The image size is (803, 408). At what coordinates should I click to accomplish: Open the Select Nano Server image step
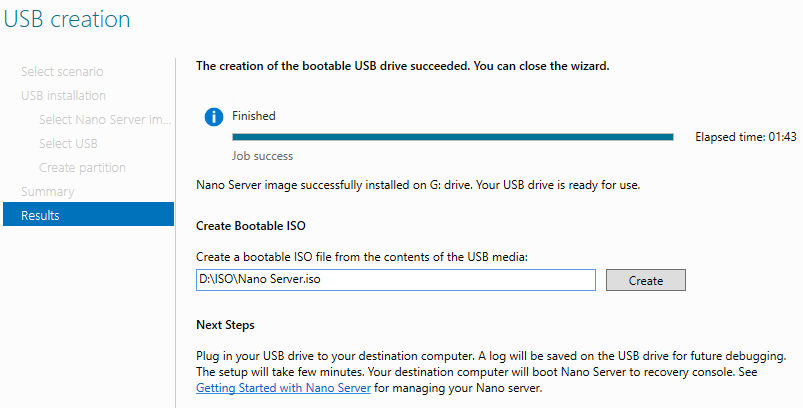click(x=105, y=119)
